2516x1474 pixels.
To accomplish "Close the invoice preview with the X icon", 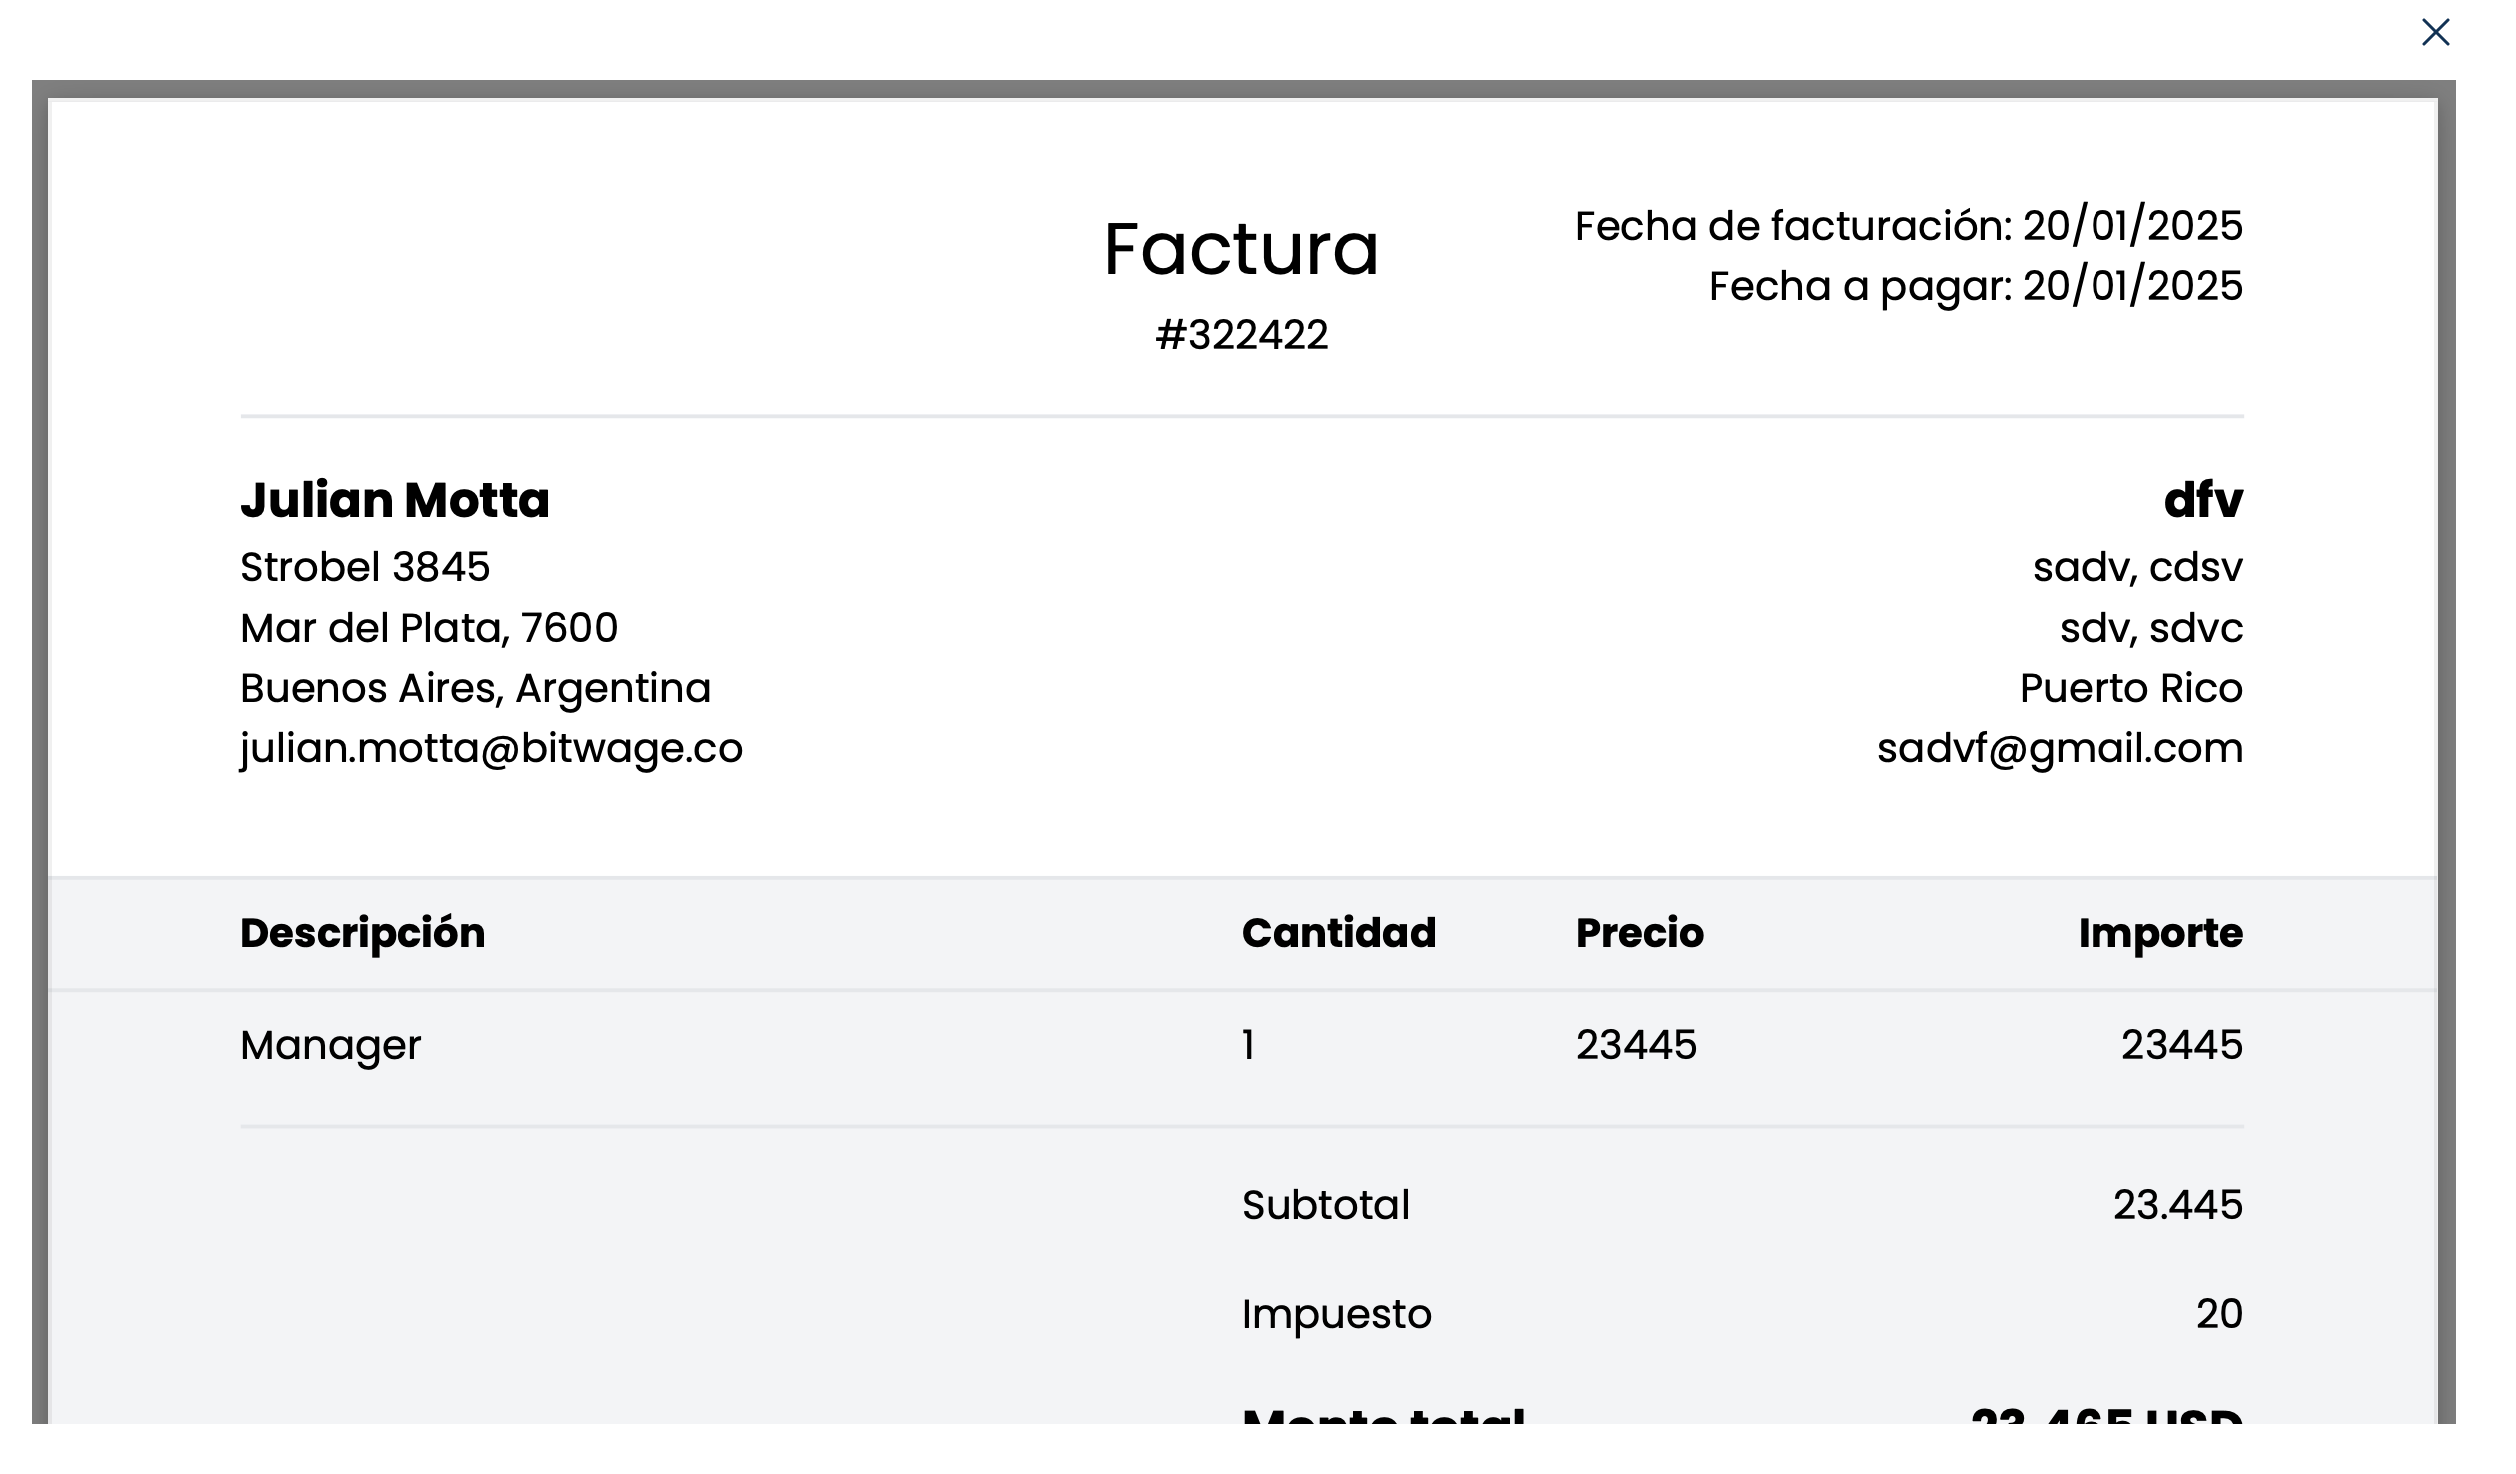I will tap(2435, 33).
